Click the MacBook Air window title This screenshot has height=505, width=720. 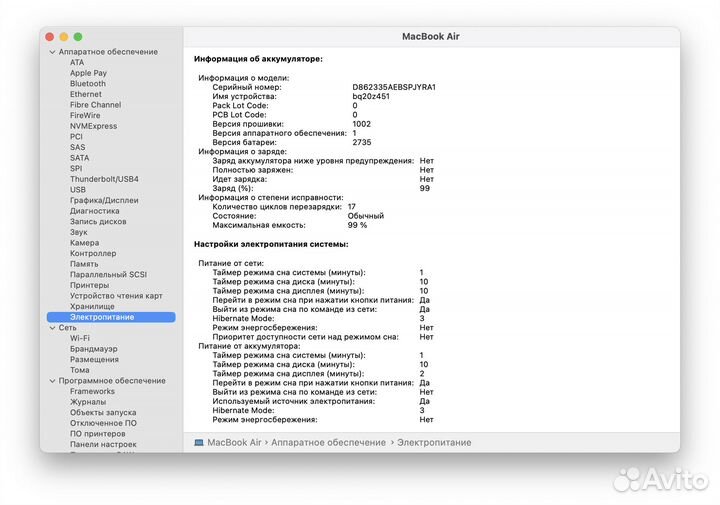click(431, 37)
